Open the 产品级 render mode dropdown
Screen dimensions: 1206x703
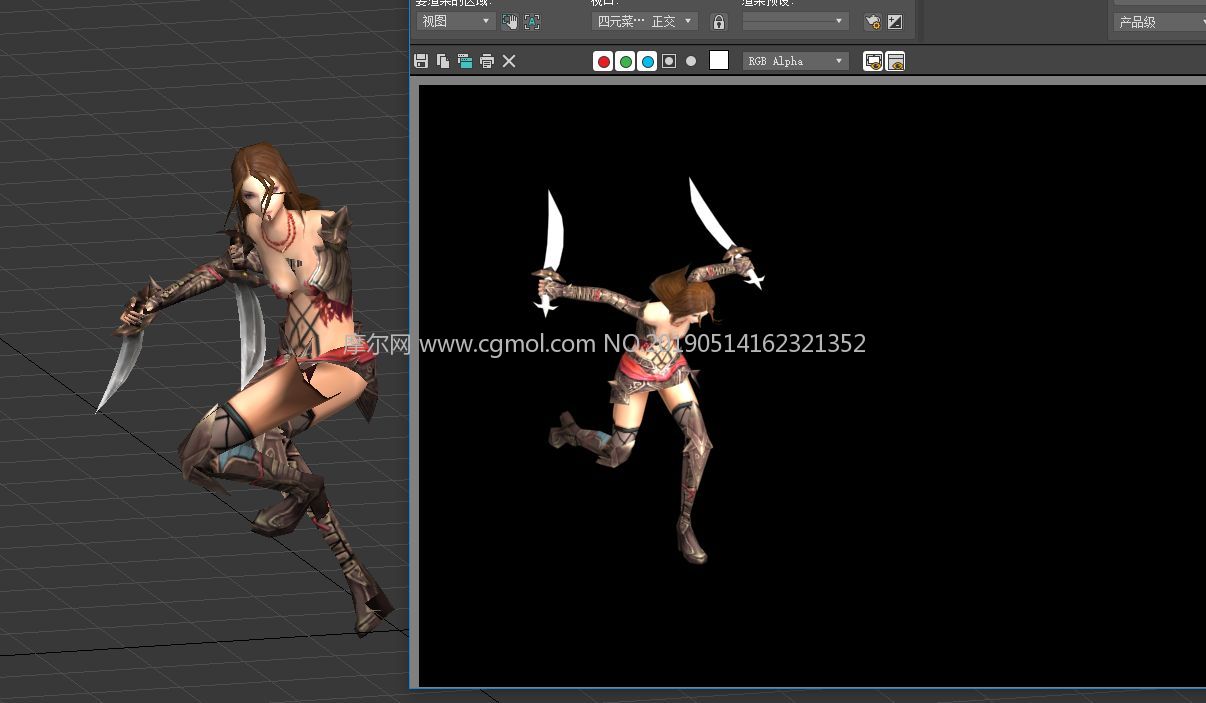coord(1158,22)
